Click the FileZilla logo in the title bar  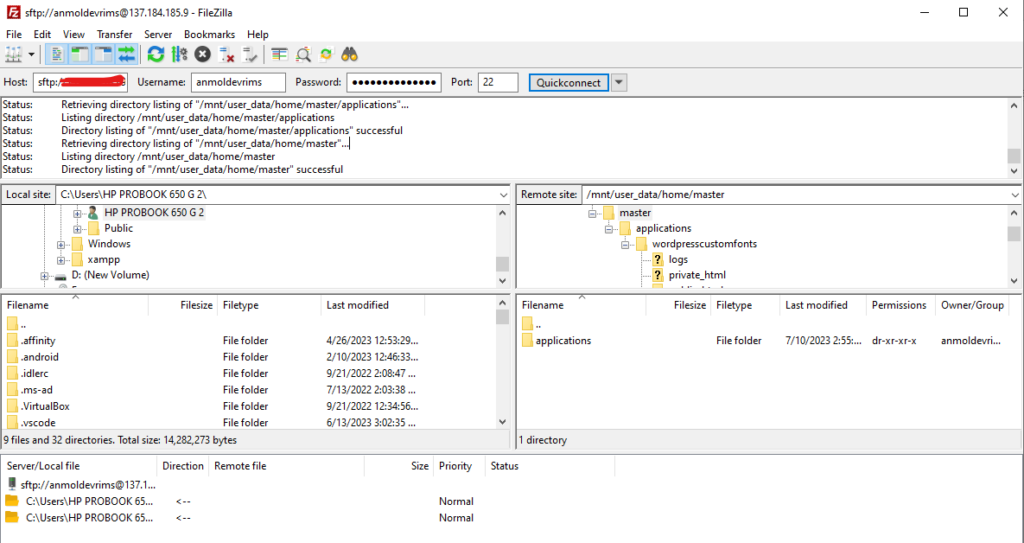click(12, 12)
